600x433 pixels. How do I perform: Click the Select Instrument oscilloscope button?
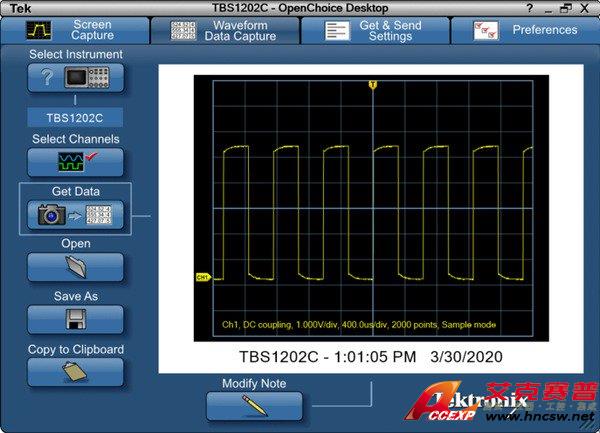pos(76,77)
